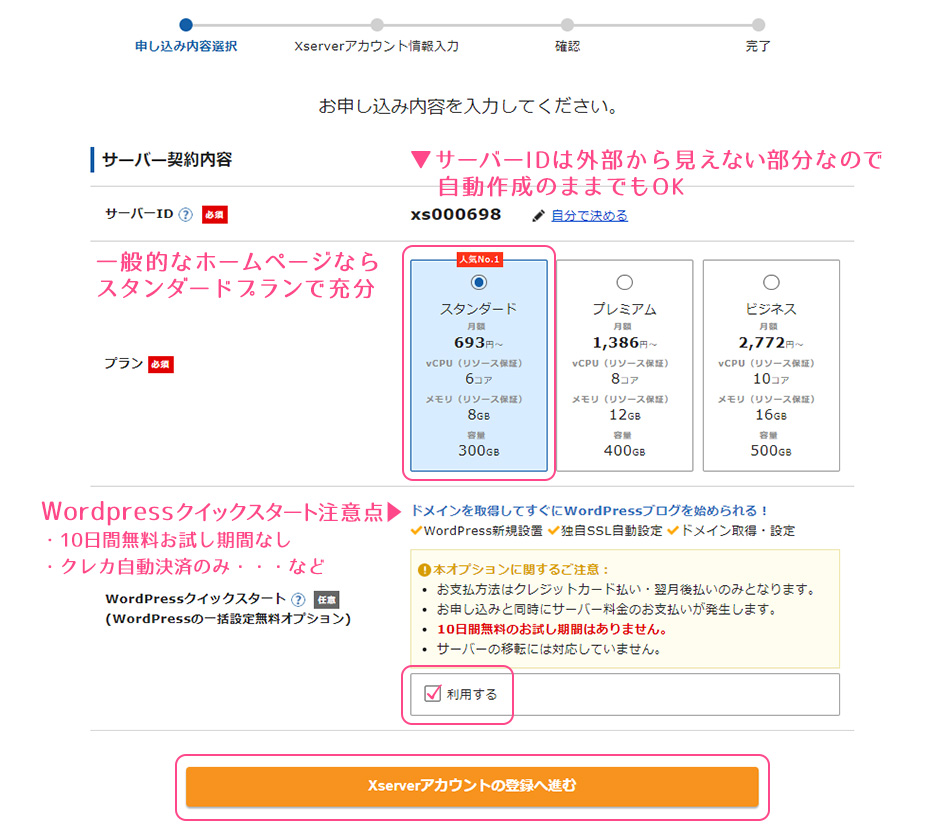Viewport: 937px width, 830px height.
Task: Click the Xserverアカウント情報入力 step
Action: click(x=376, y=46)
